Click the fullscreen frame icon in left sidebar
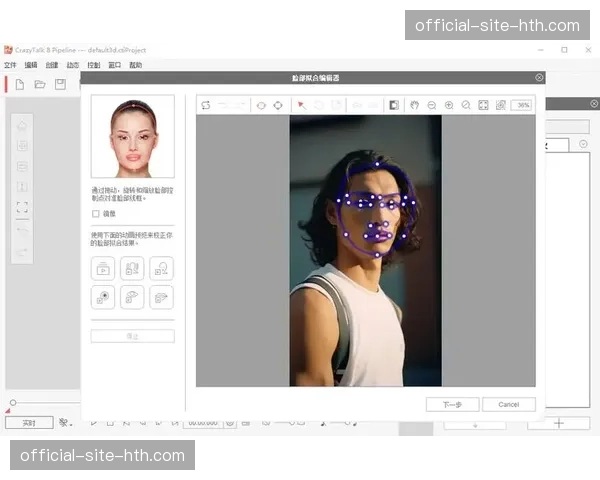This screenshot has width=600, height=480. coord(22,207)
